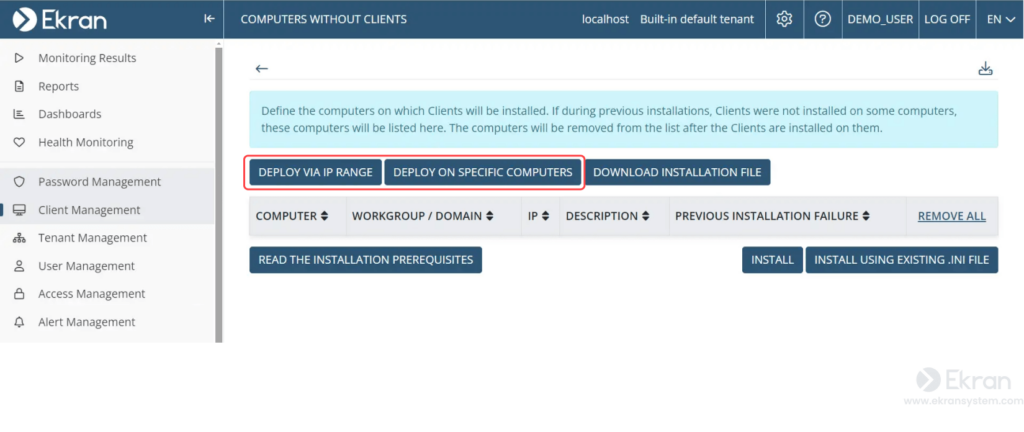Click the Ekran logo in header
1024x432 pixels.
click(59, 20)
